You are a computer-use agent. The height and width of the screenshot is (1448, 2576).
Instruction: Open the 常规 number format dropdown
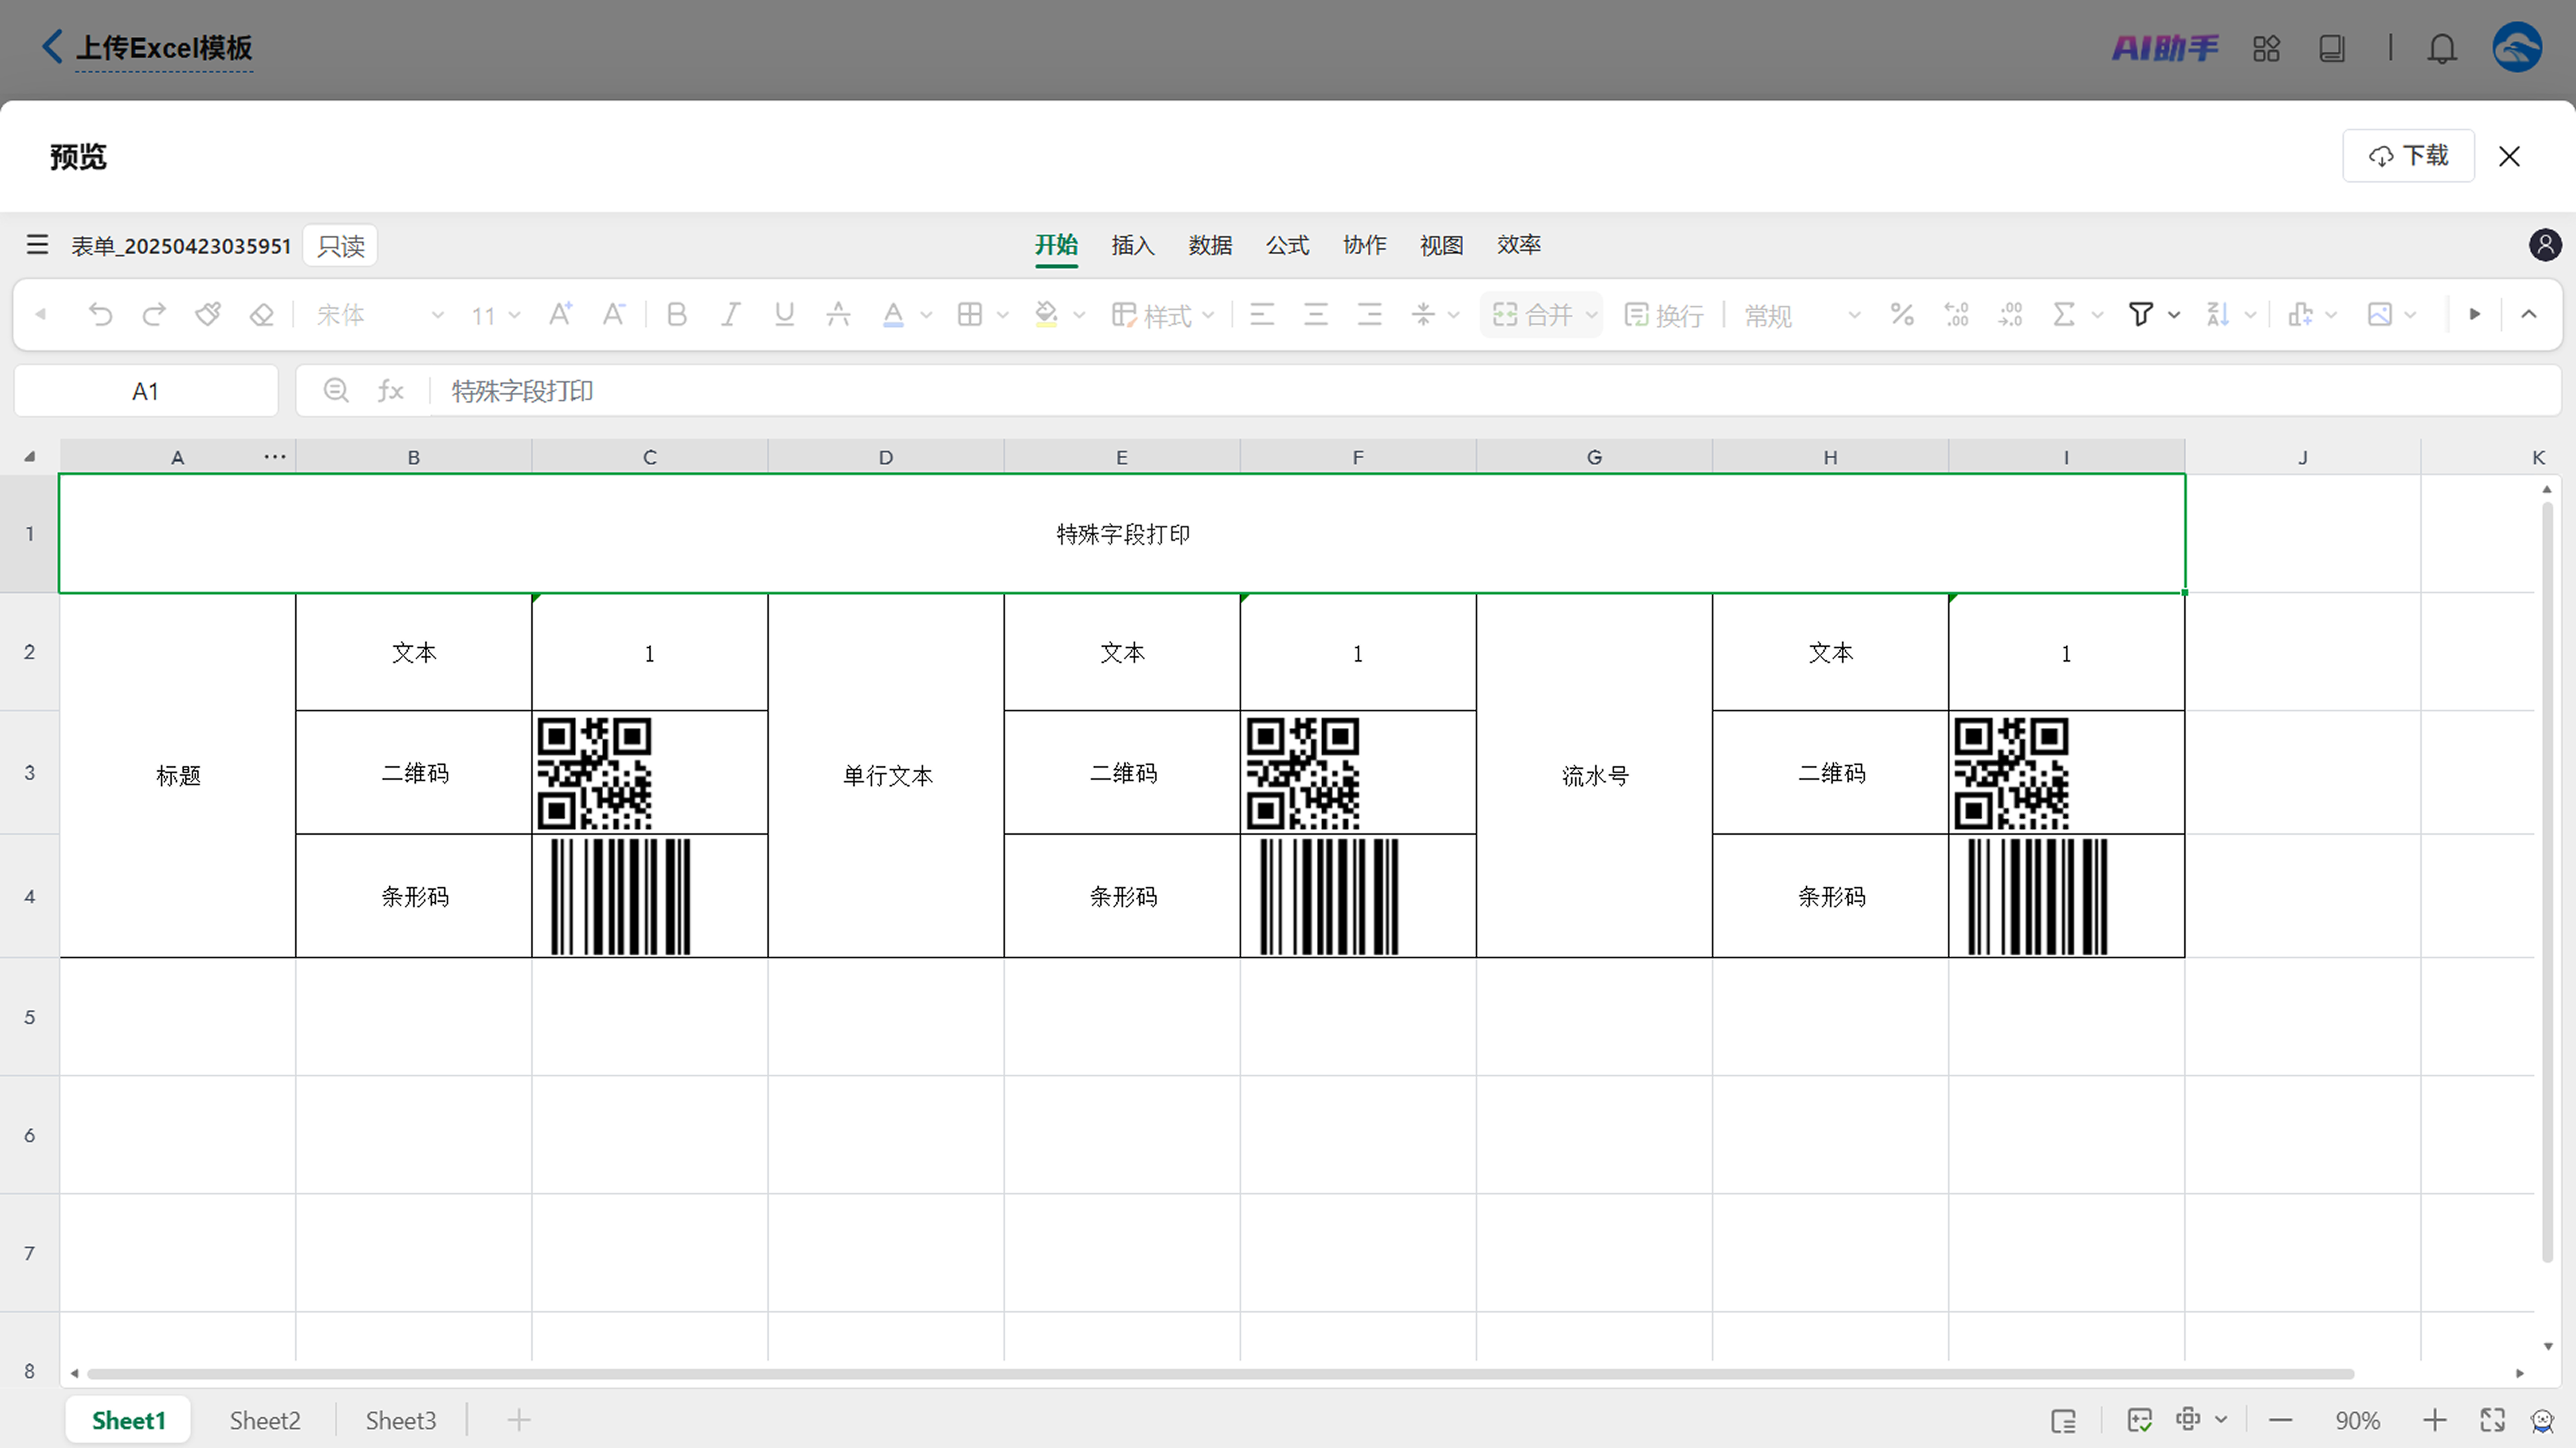click(x=1853, y=315)
